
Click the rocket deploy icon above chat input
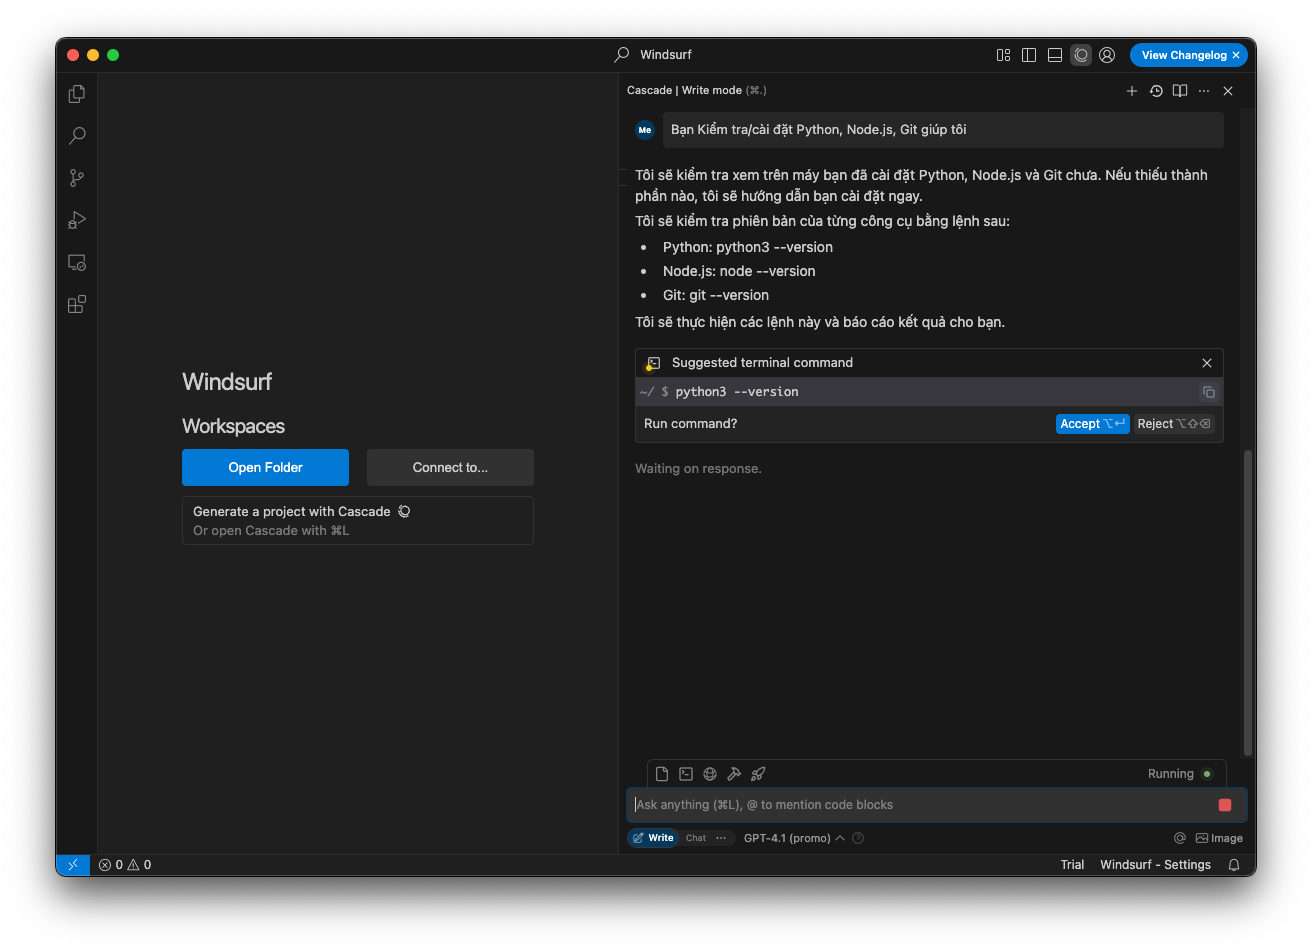point(758,774)
